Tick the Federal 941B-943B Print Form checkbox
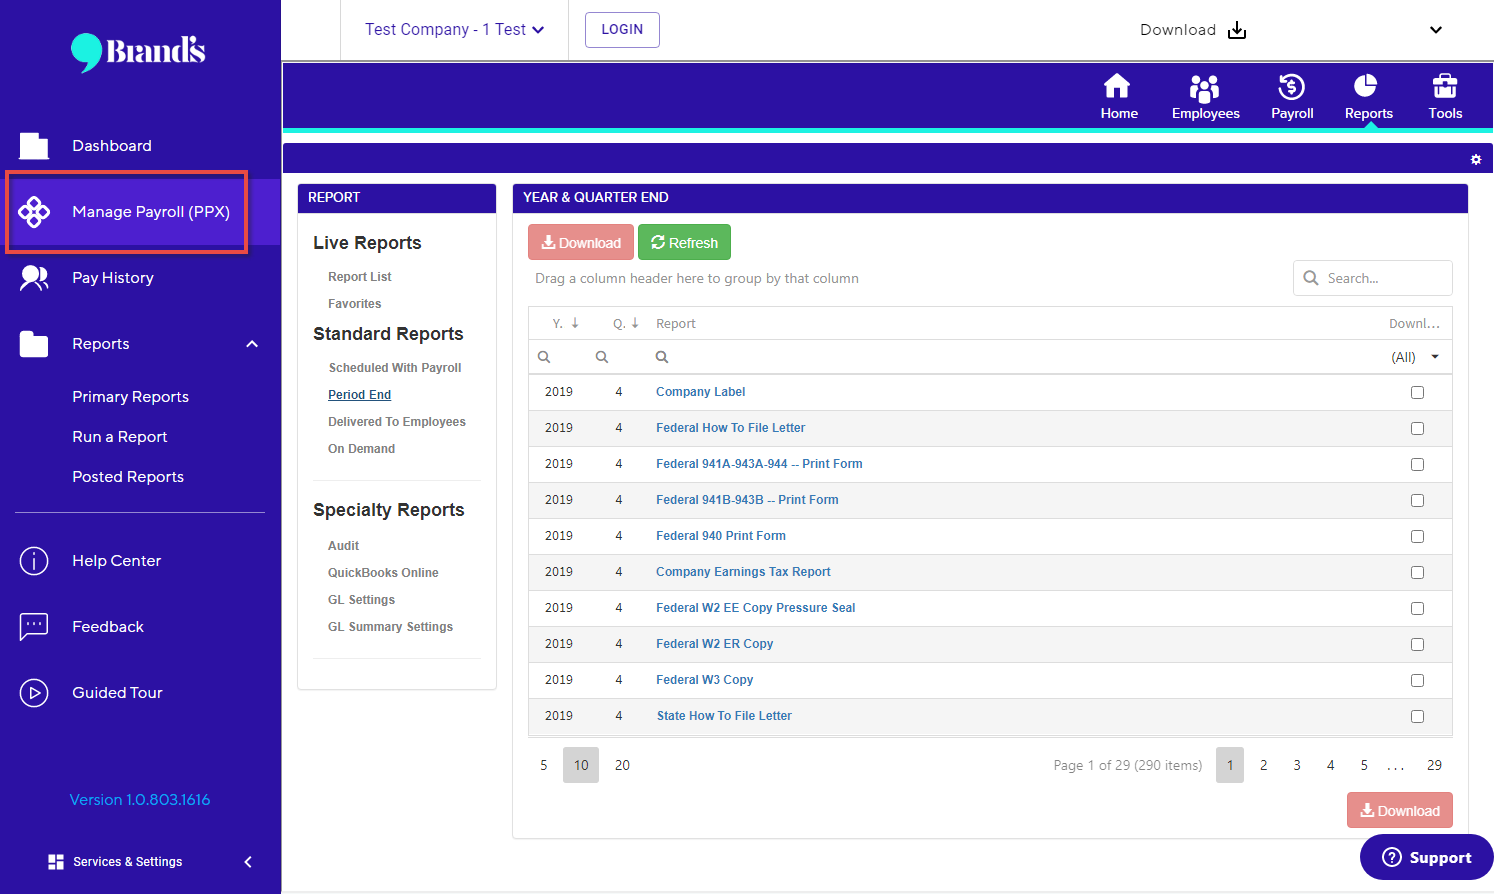This screenshot has width=1494, height=894. pyautogui.click(x=1417, y=500)
